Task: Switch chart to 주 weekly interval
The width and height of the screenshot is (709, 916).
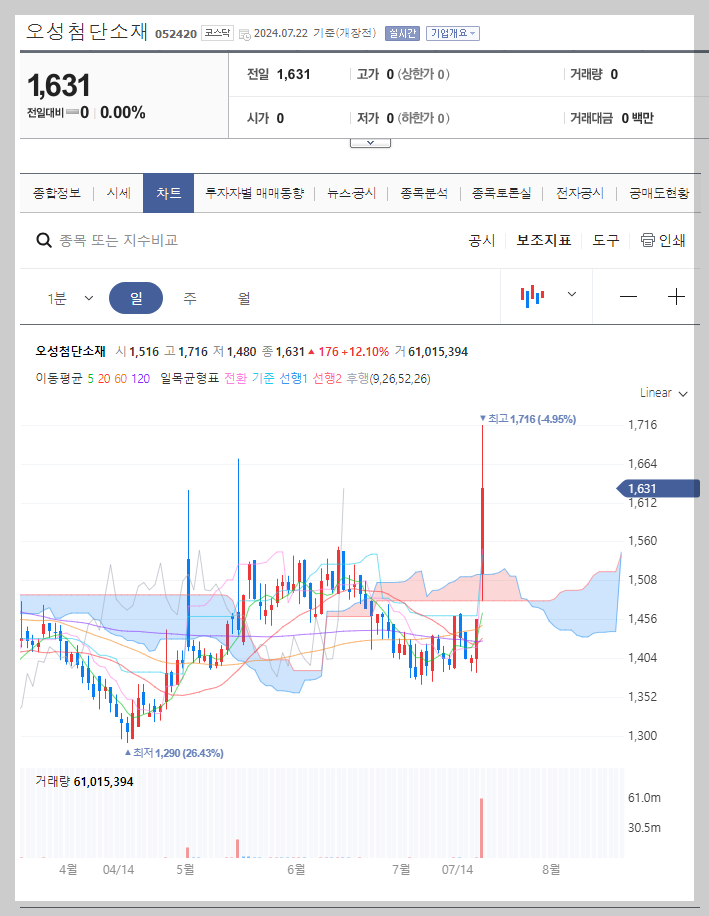Action: tap(189, 297)
